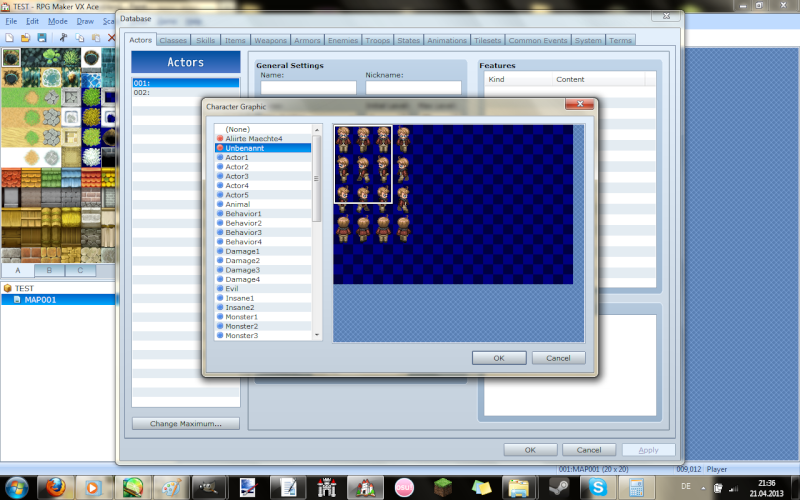800x500 pixels.
Task: Switch to the System tab
Action: point(588,40)
